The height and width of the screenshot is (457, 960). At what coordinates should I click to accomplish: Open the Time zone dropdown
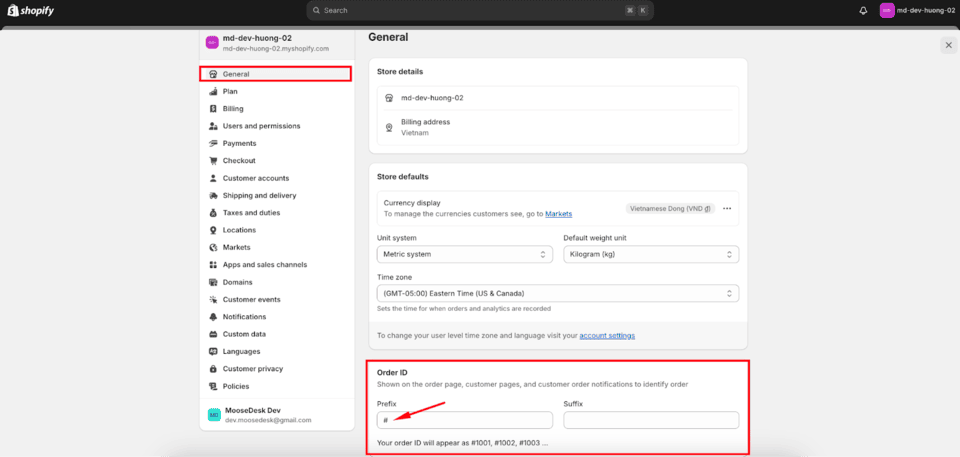pos(558,293)
